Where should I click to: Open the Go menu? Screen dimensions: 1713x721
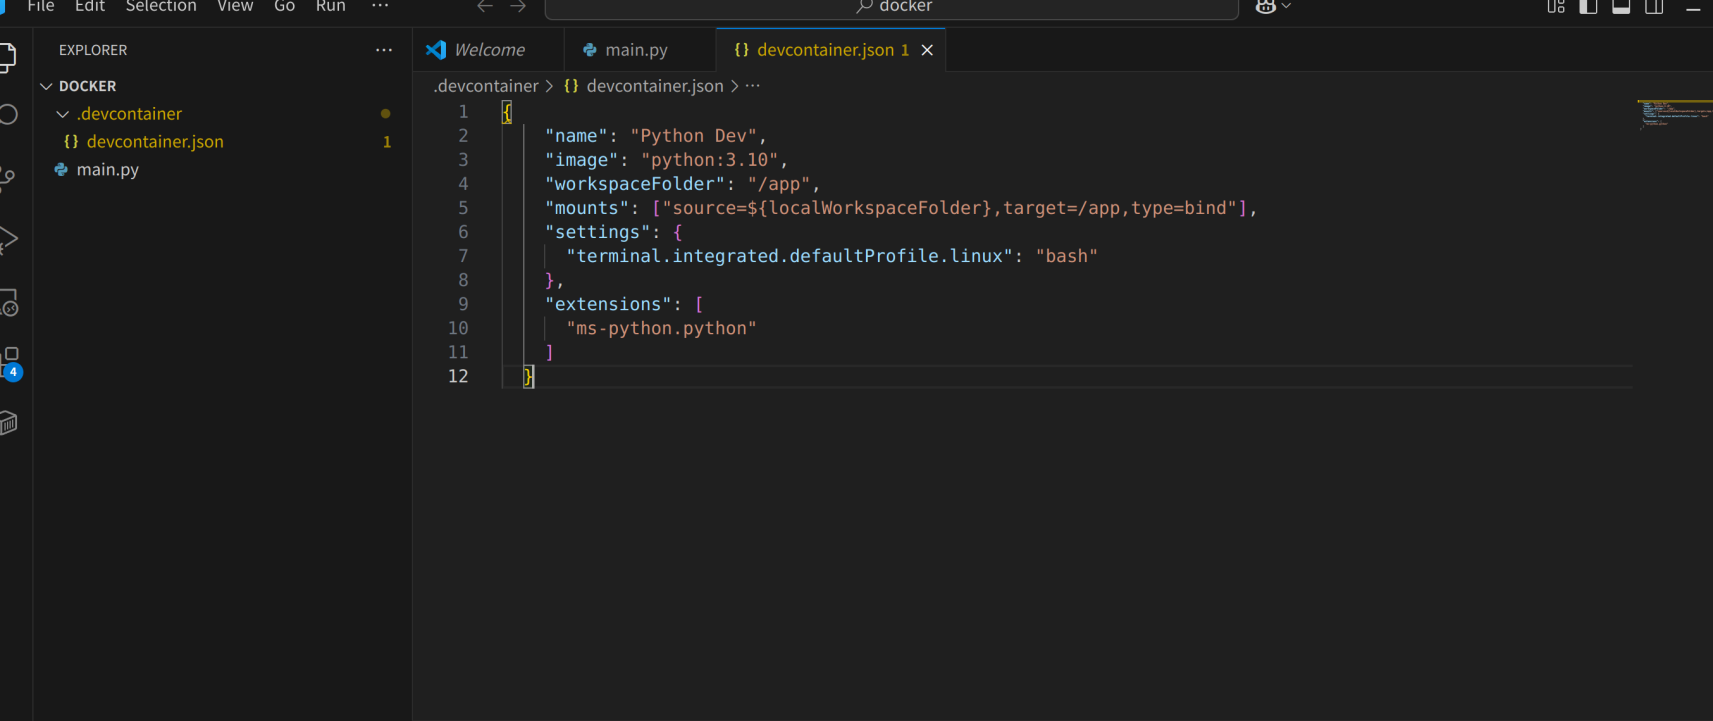click(285, 7)
